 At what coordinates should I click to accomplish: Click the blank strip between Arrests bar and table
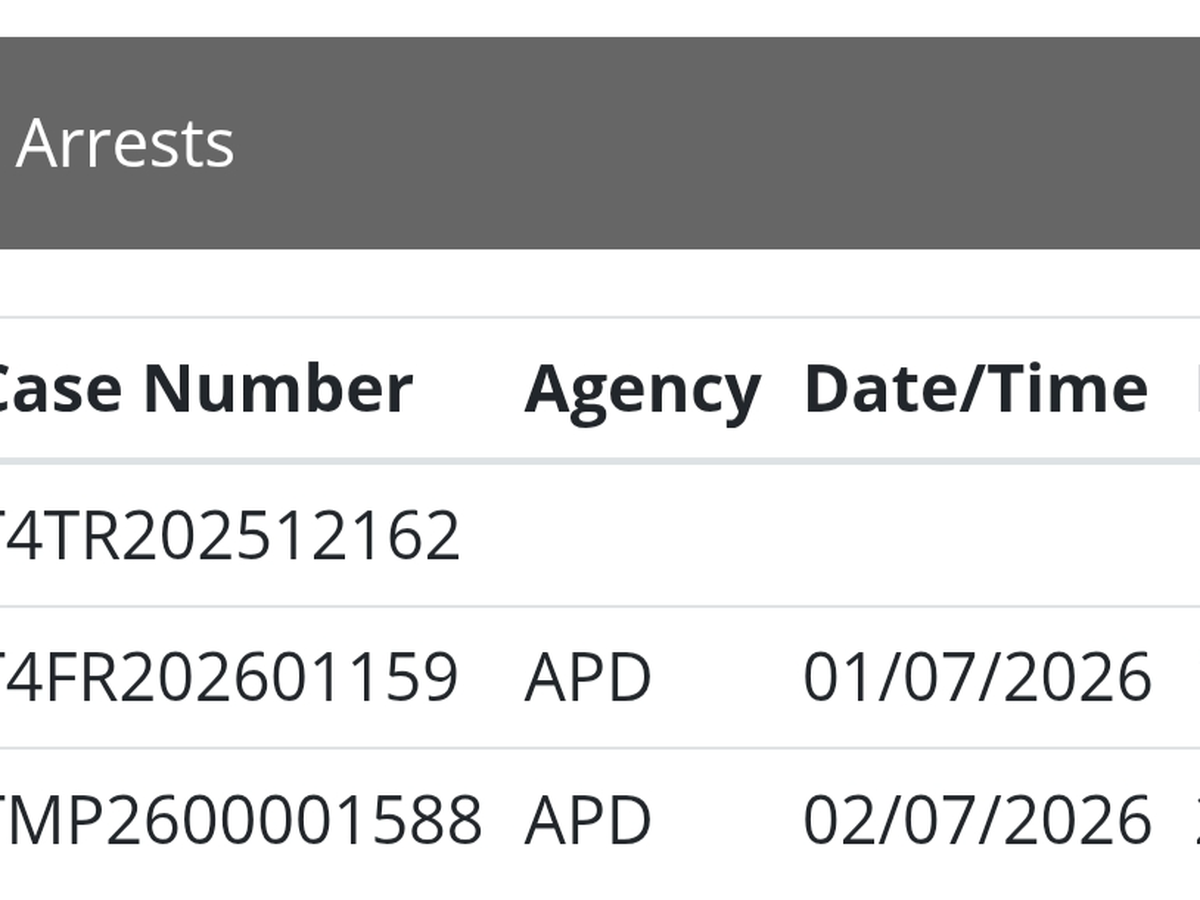tap(600, 282)
